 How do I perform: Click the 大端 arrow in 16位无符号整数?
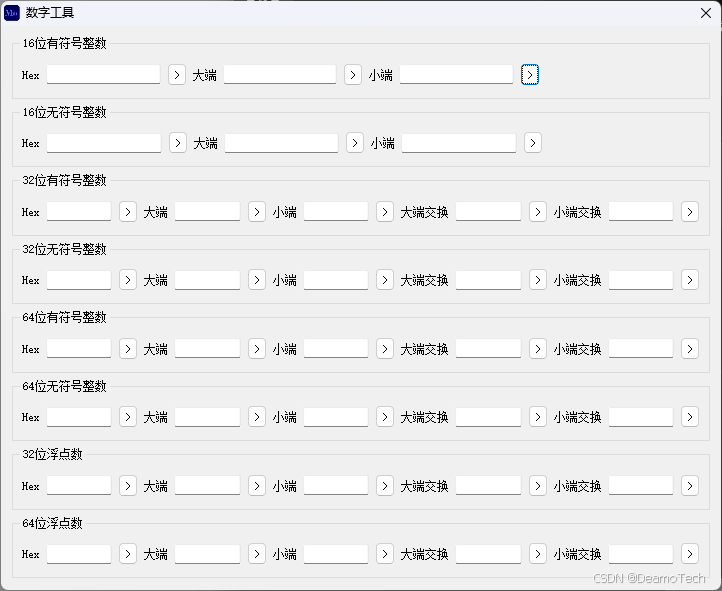[x=355, y=143]
